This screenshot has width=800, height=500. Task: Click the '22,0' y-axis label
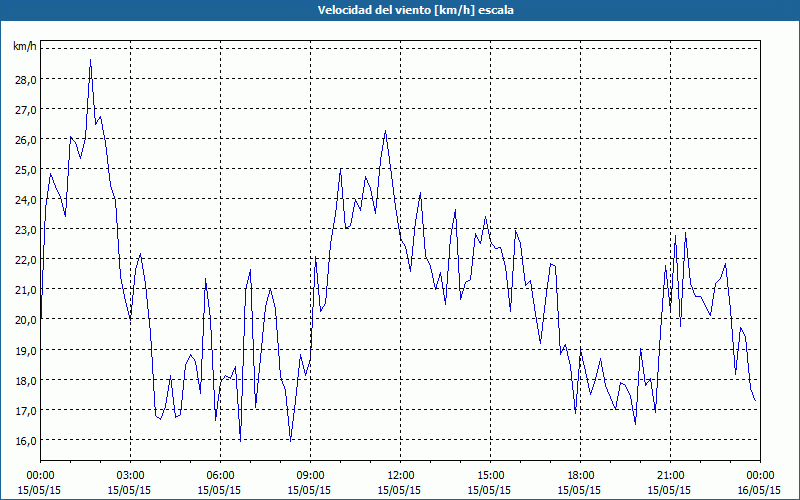25,260
